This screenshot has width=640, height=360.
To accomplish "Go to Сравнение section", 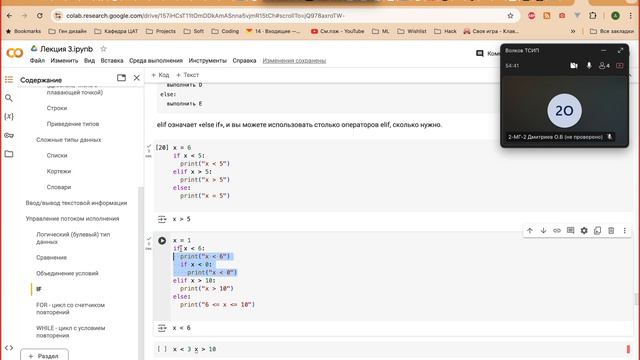I will click(x=51, y=258).
